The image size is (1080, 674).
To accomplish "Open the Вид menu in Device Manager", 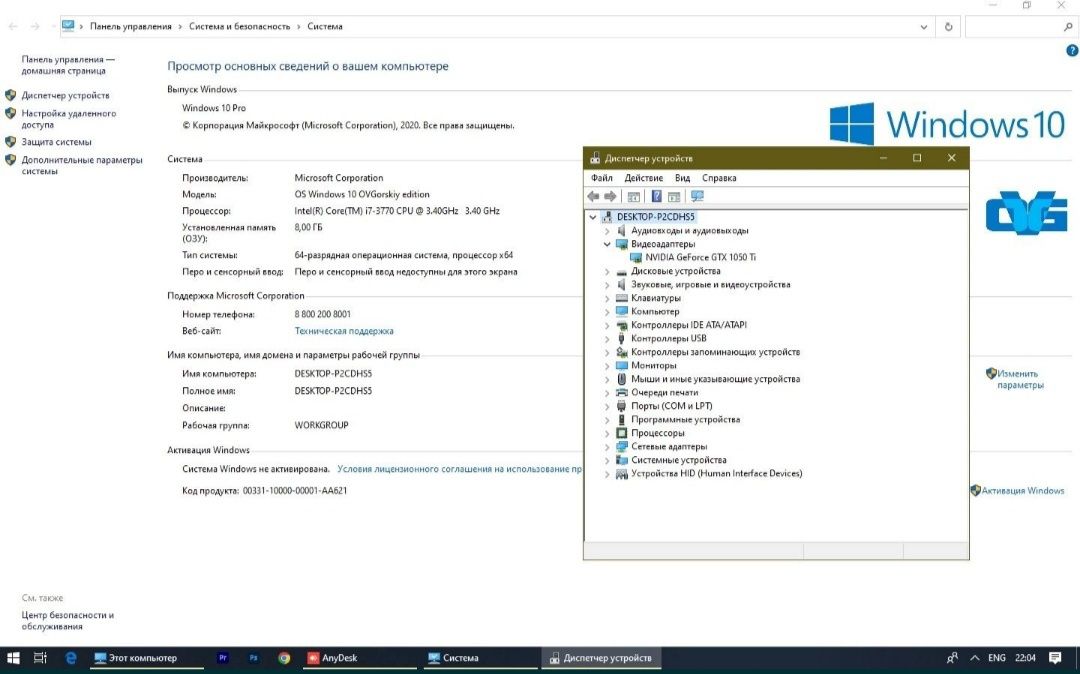I will point(682,178).
